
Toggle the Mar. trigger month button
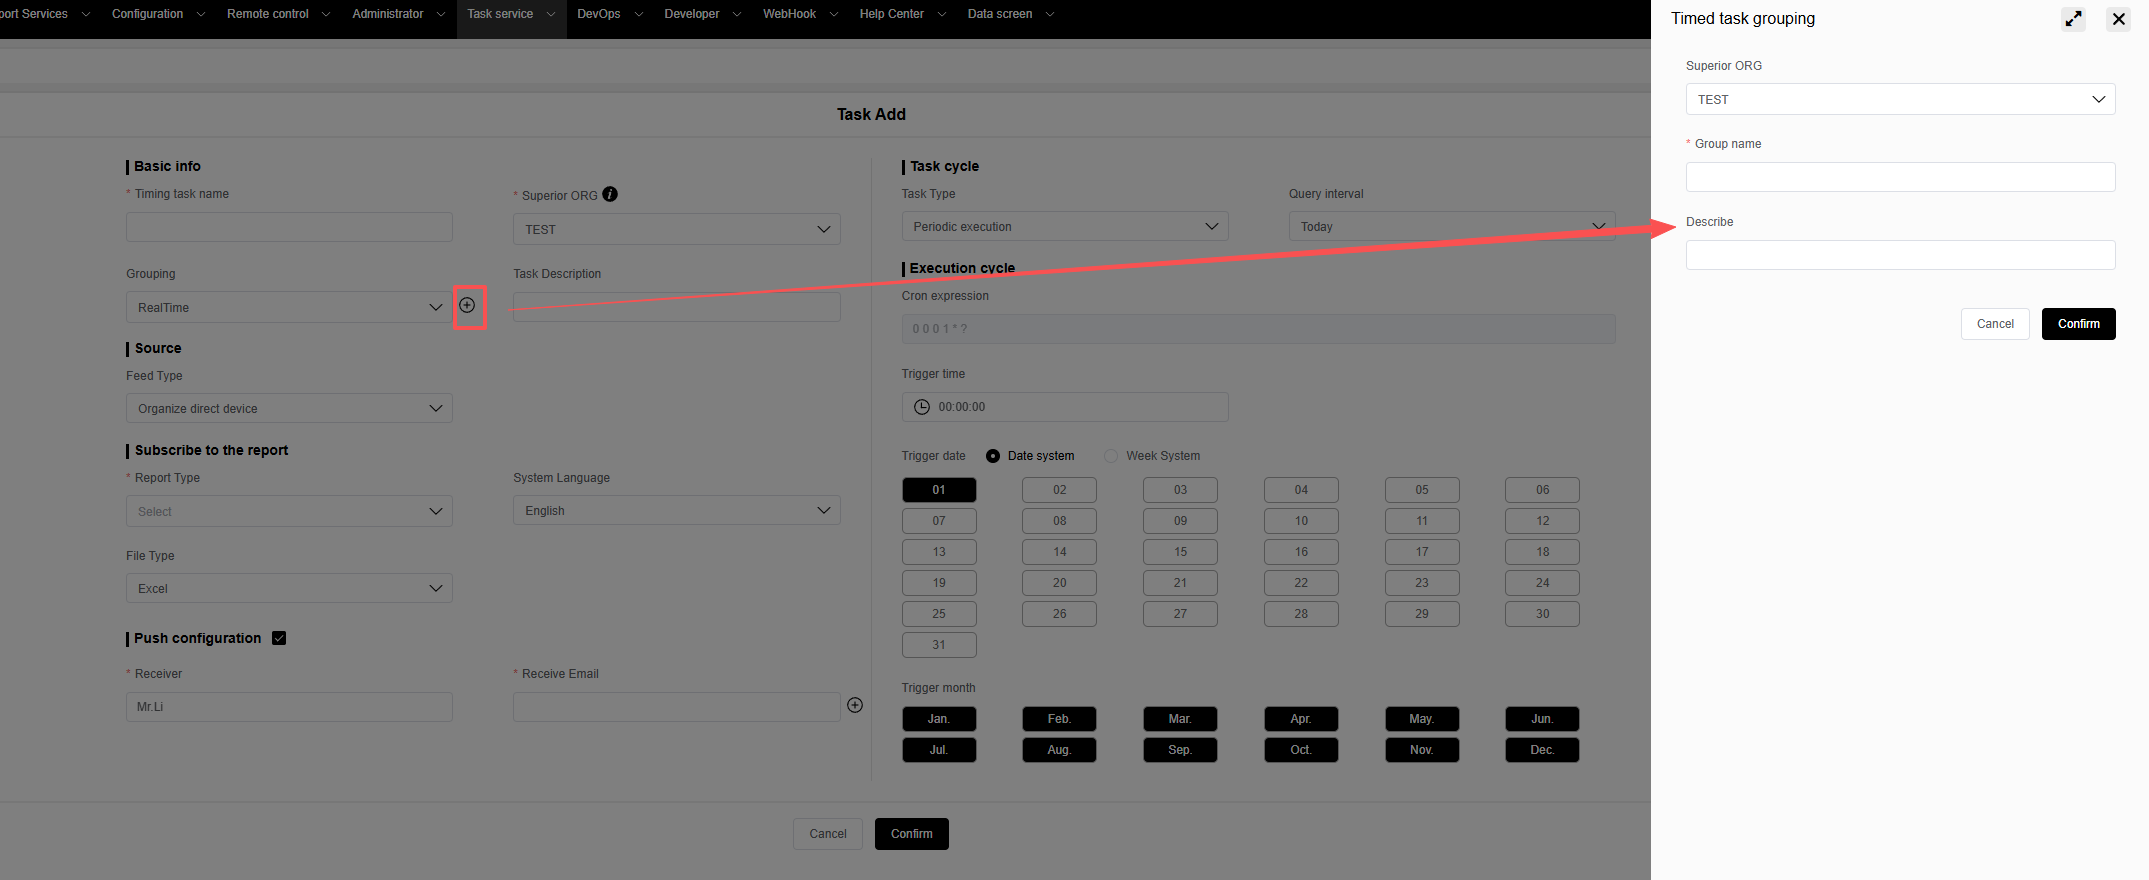coord(1180,719)
